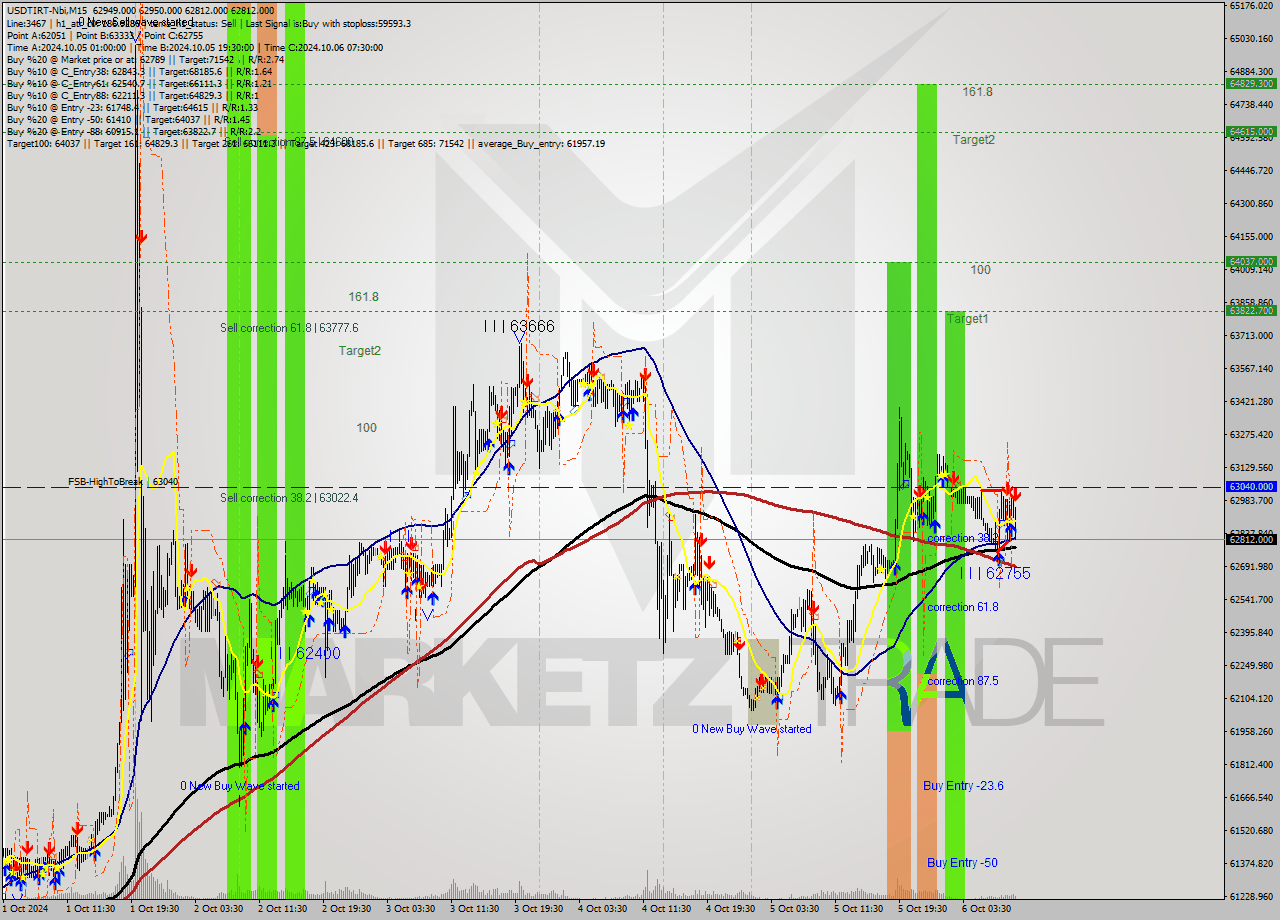Click the '3 Oct 03:30' time label
Image resolution: width=1280 pixels, height=920 pixels.
click(x=411, y=909)
